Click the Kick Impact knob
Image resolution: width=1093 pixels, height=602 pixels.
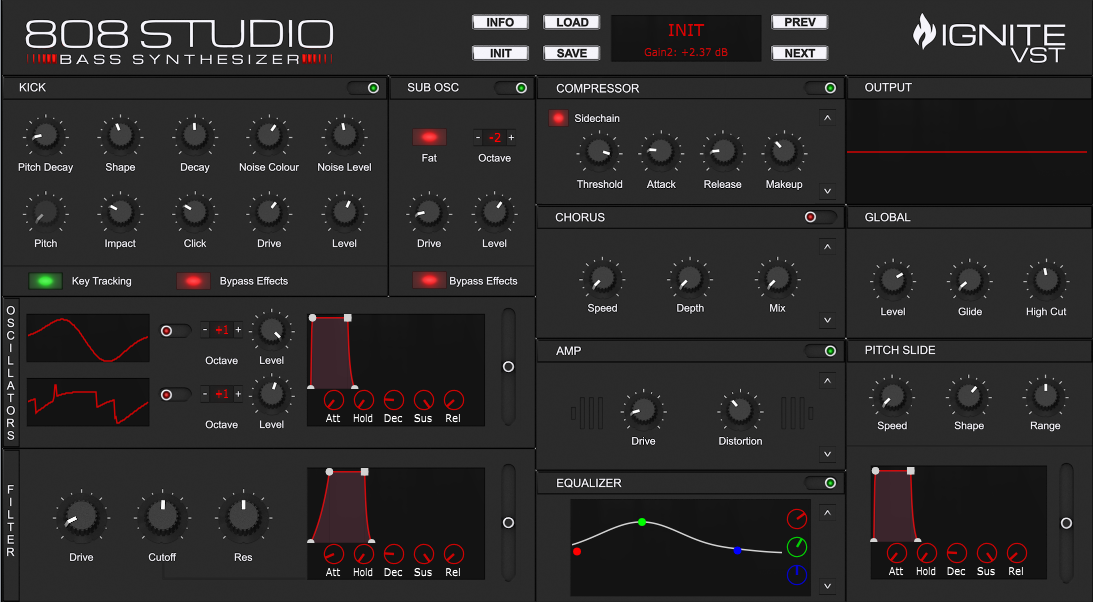pos(120,213)
